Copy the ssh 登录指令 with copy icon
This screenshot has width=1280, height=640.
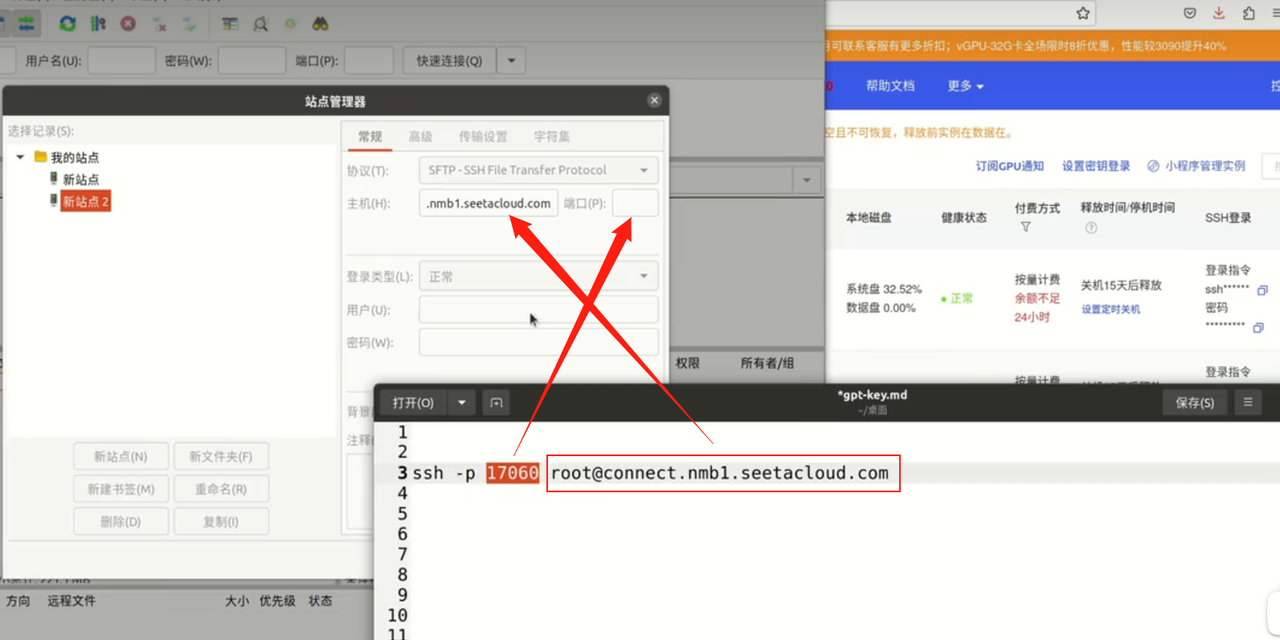click(x=1262, y=290)
